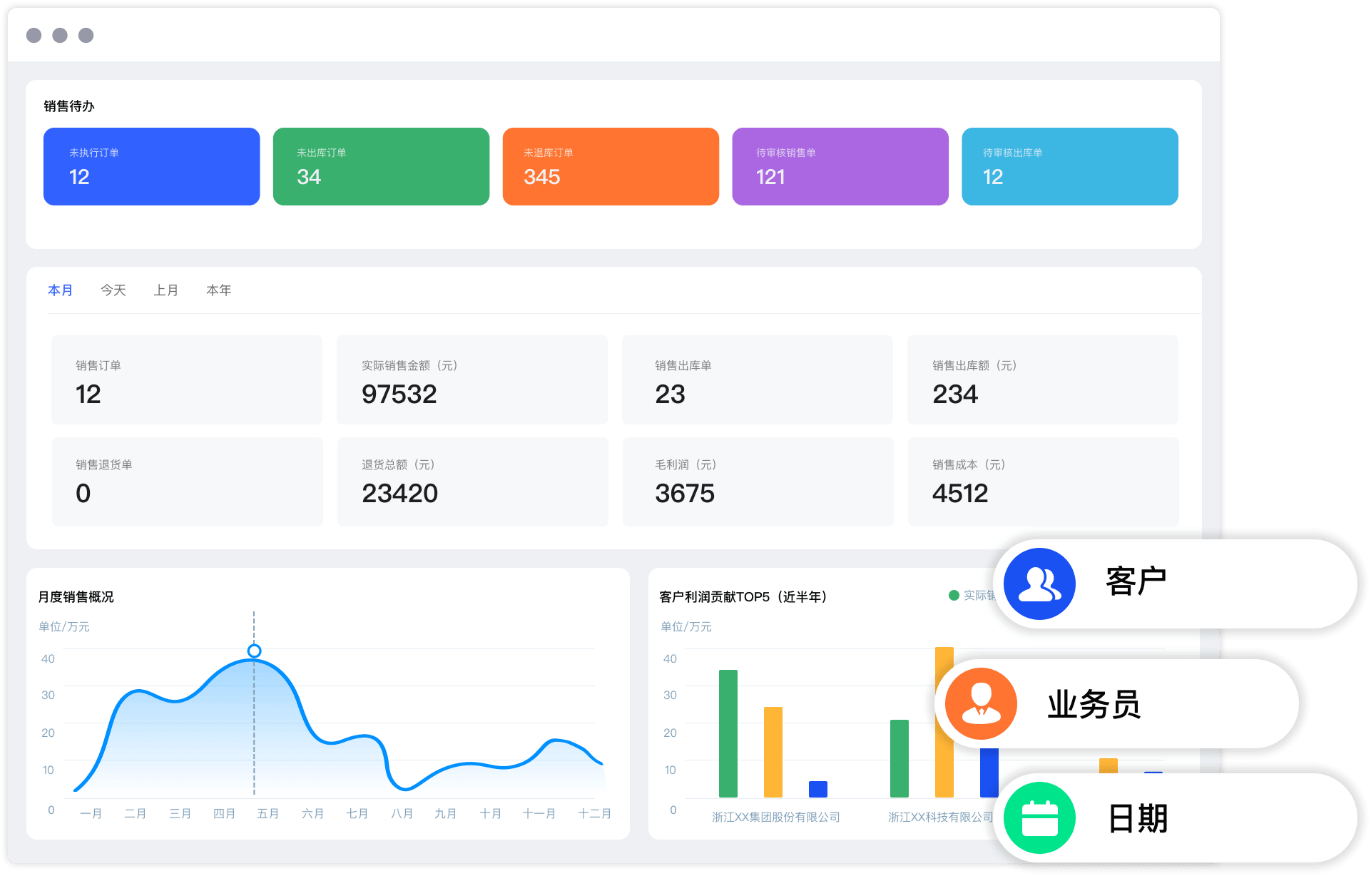
Task: Click the blue 未执行订单 pending orders card
Action: (x=151, y=166)
